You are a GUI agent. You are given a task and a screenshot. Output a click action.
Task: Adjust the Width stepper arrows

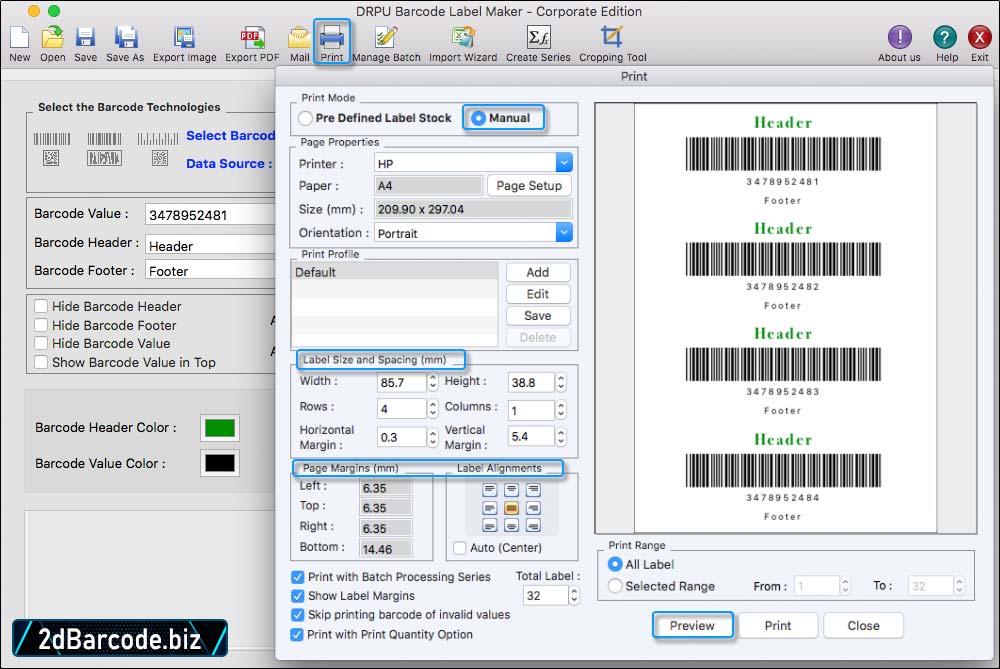(x=433, y=382)
